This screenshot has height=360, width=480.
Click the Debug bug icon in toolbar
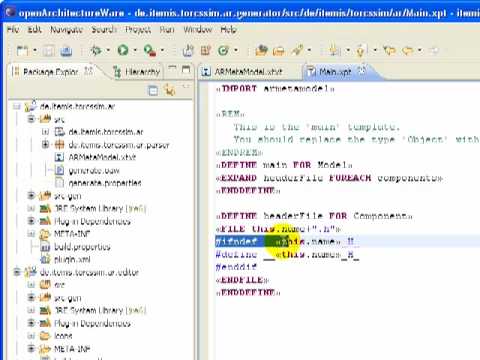tap(96, 51)
